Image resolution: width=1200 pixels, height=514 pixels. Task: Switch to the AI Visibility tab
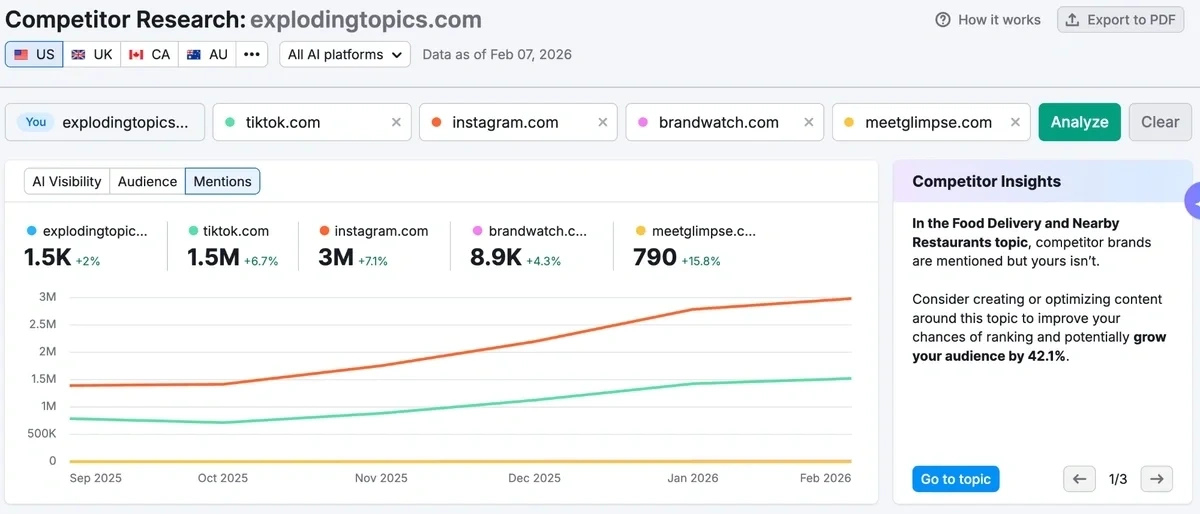coord(67,181)
